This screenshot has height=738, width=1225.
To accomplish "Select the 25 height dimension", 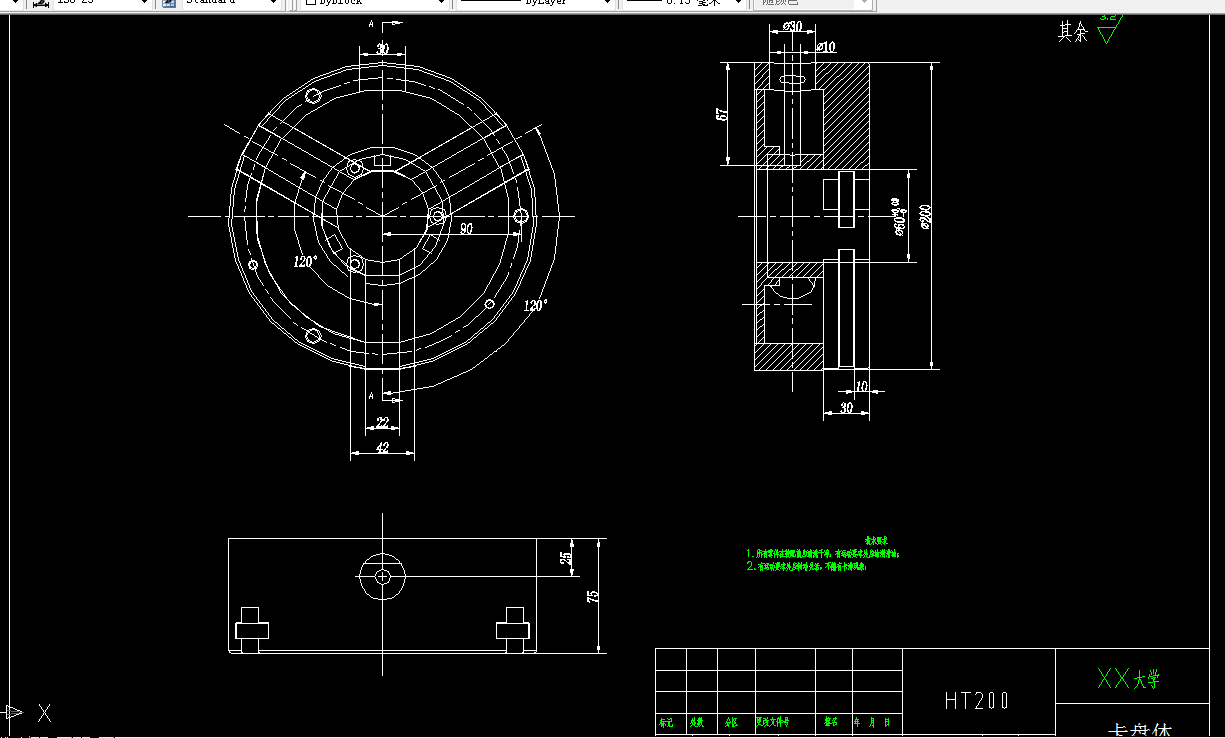I will point(566,557).
